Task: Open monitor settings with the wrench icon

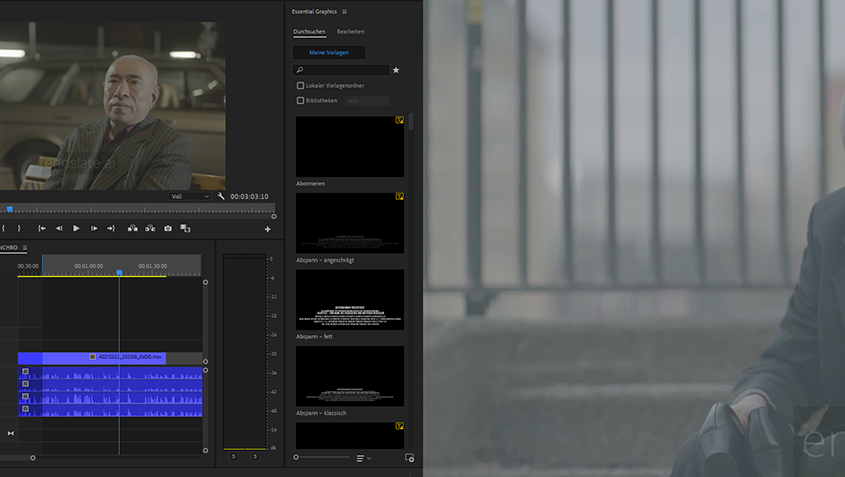Action: pyautogui.click(x=221, y=197)
